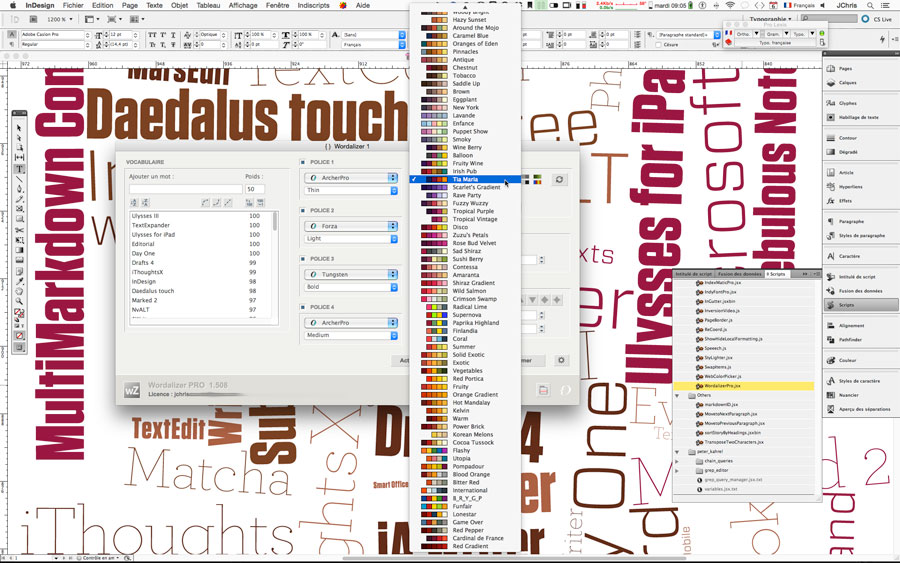Toggle the POLICE 2 checkbox

click(302, 211)
